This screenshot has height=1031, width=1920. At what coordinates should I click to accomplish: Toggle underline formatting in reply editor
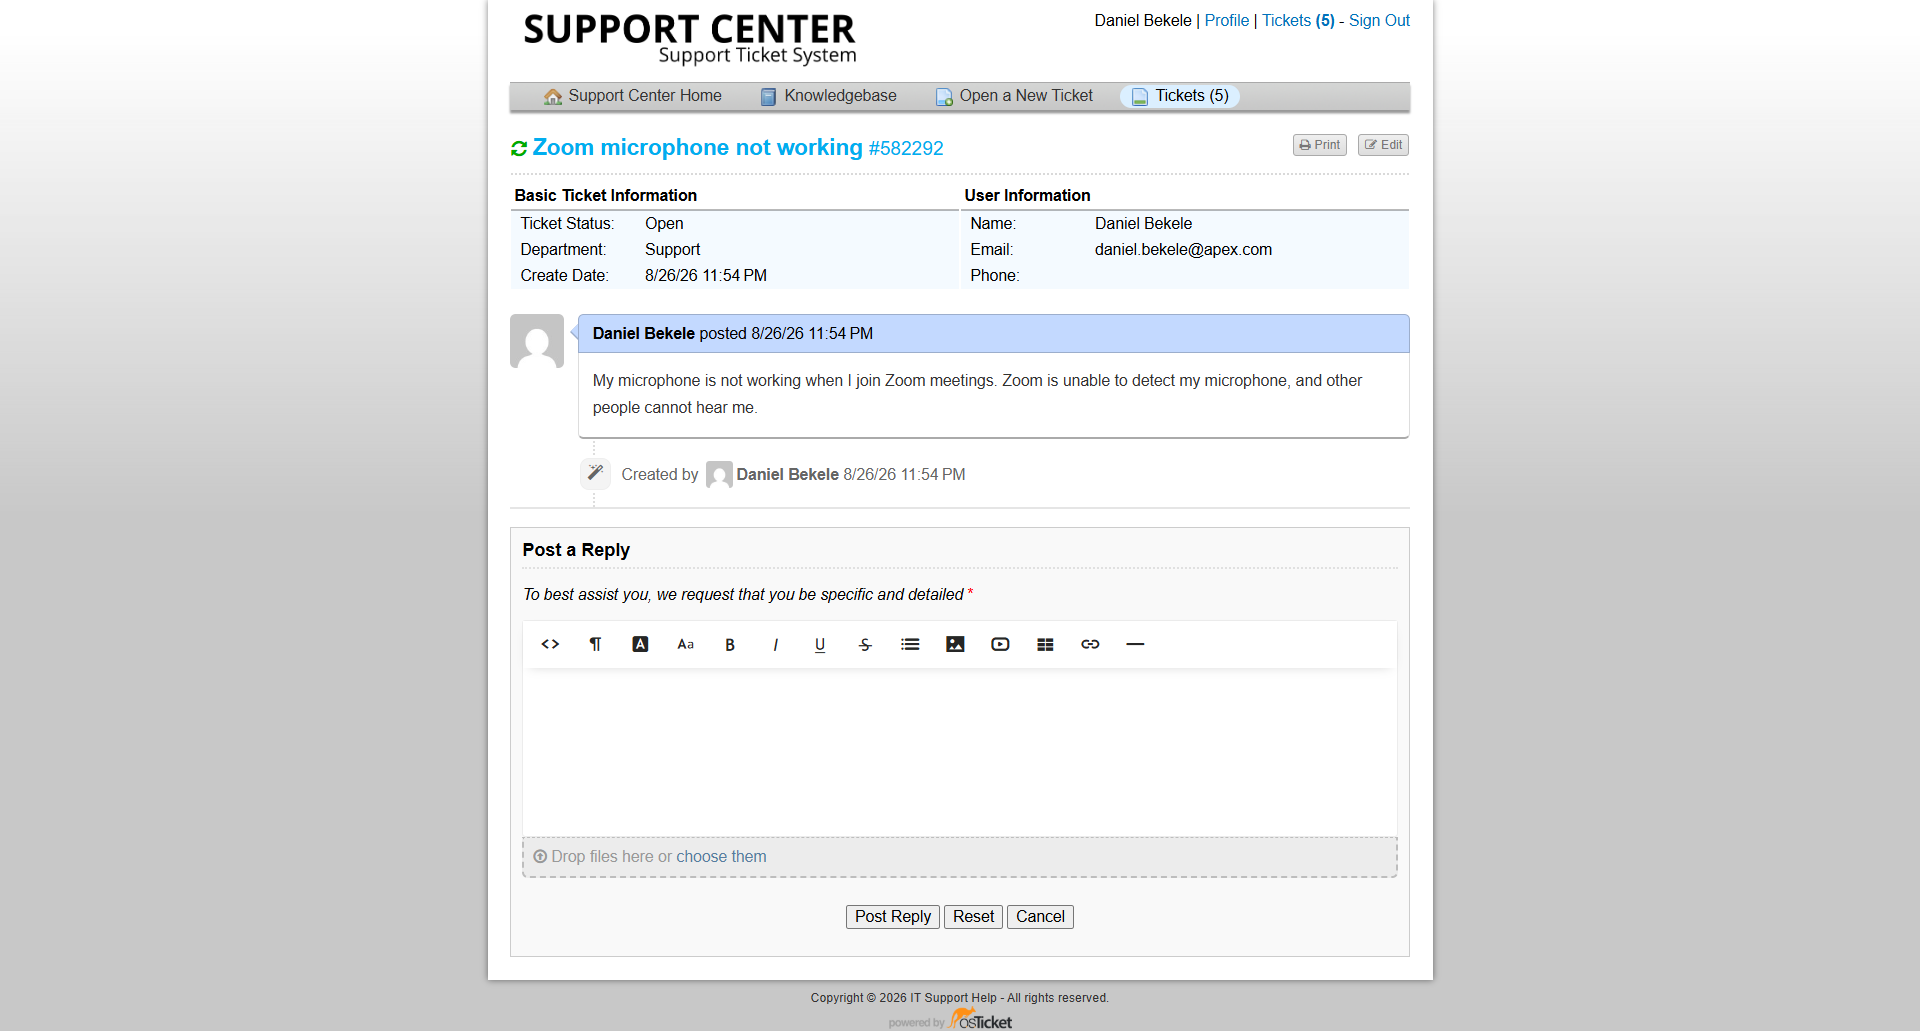click(820, 645)
